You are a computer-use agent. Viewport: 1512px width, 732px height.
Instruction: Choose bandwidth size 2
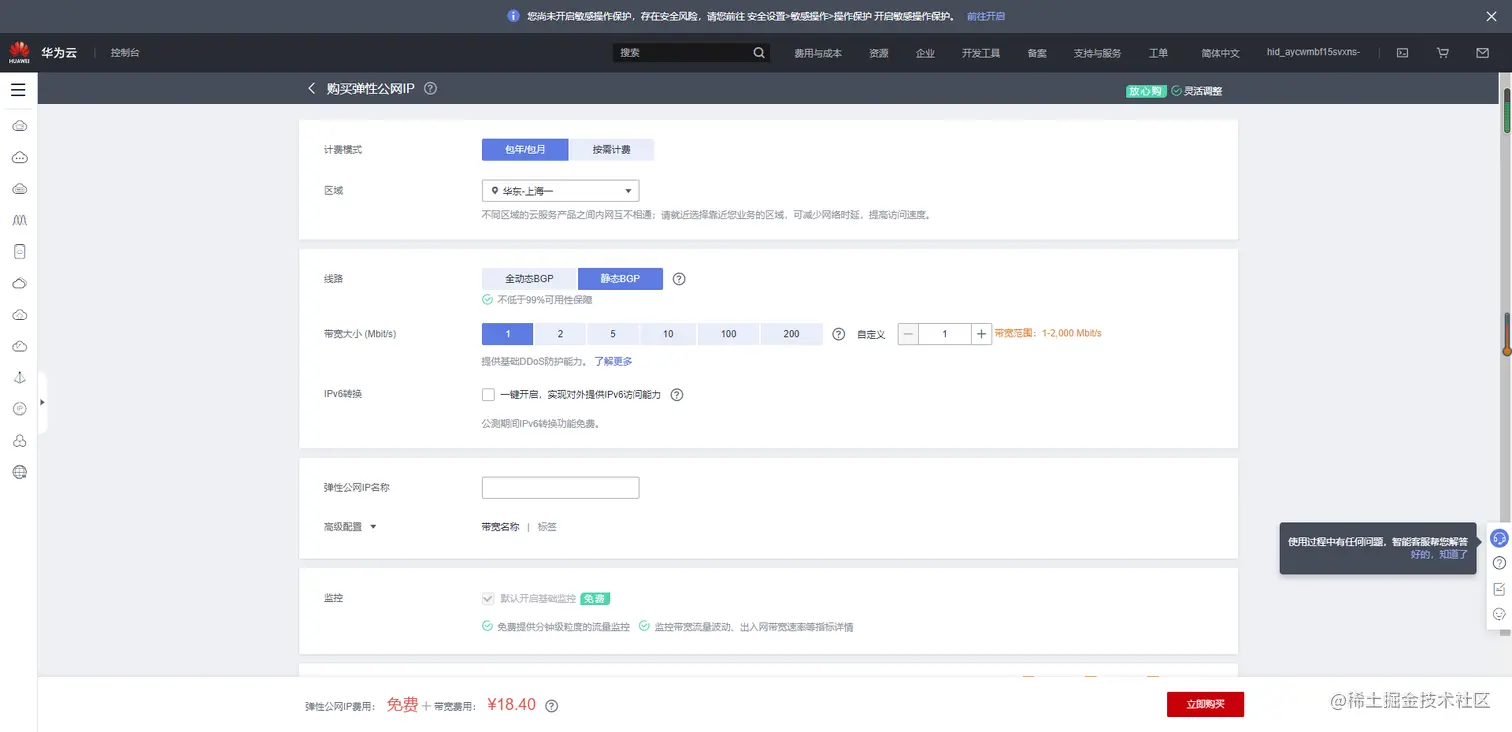tap(560, 334)
